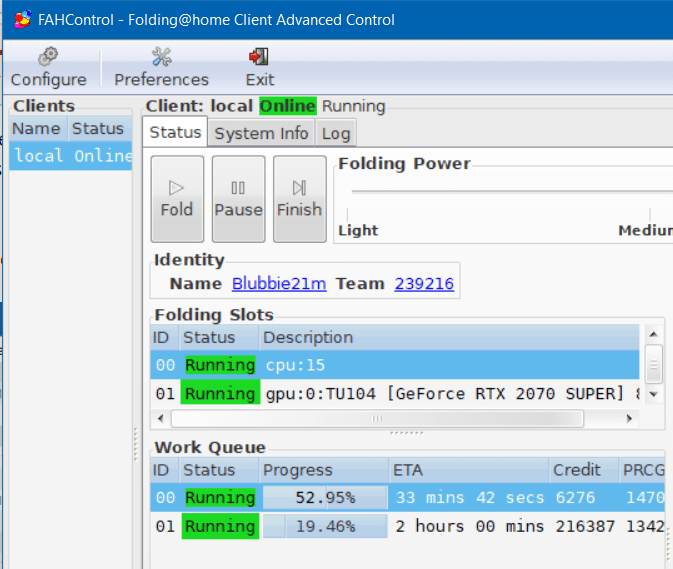Select the local Online client row
Screen dimensions: 673x569
coord(70,155)
